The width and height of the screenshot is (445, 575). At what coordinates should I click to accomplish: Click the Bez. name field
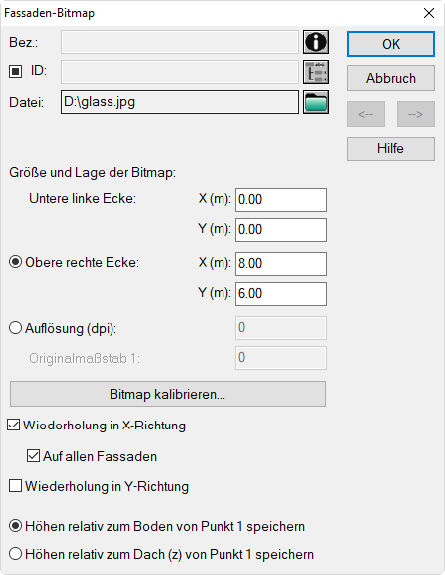click(180, 42)
